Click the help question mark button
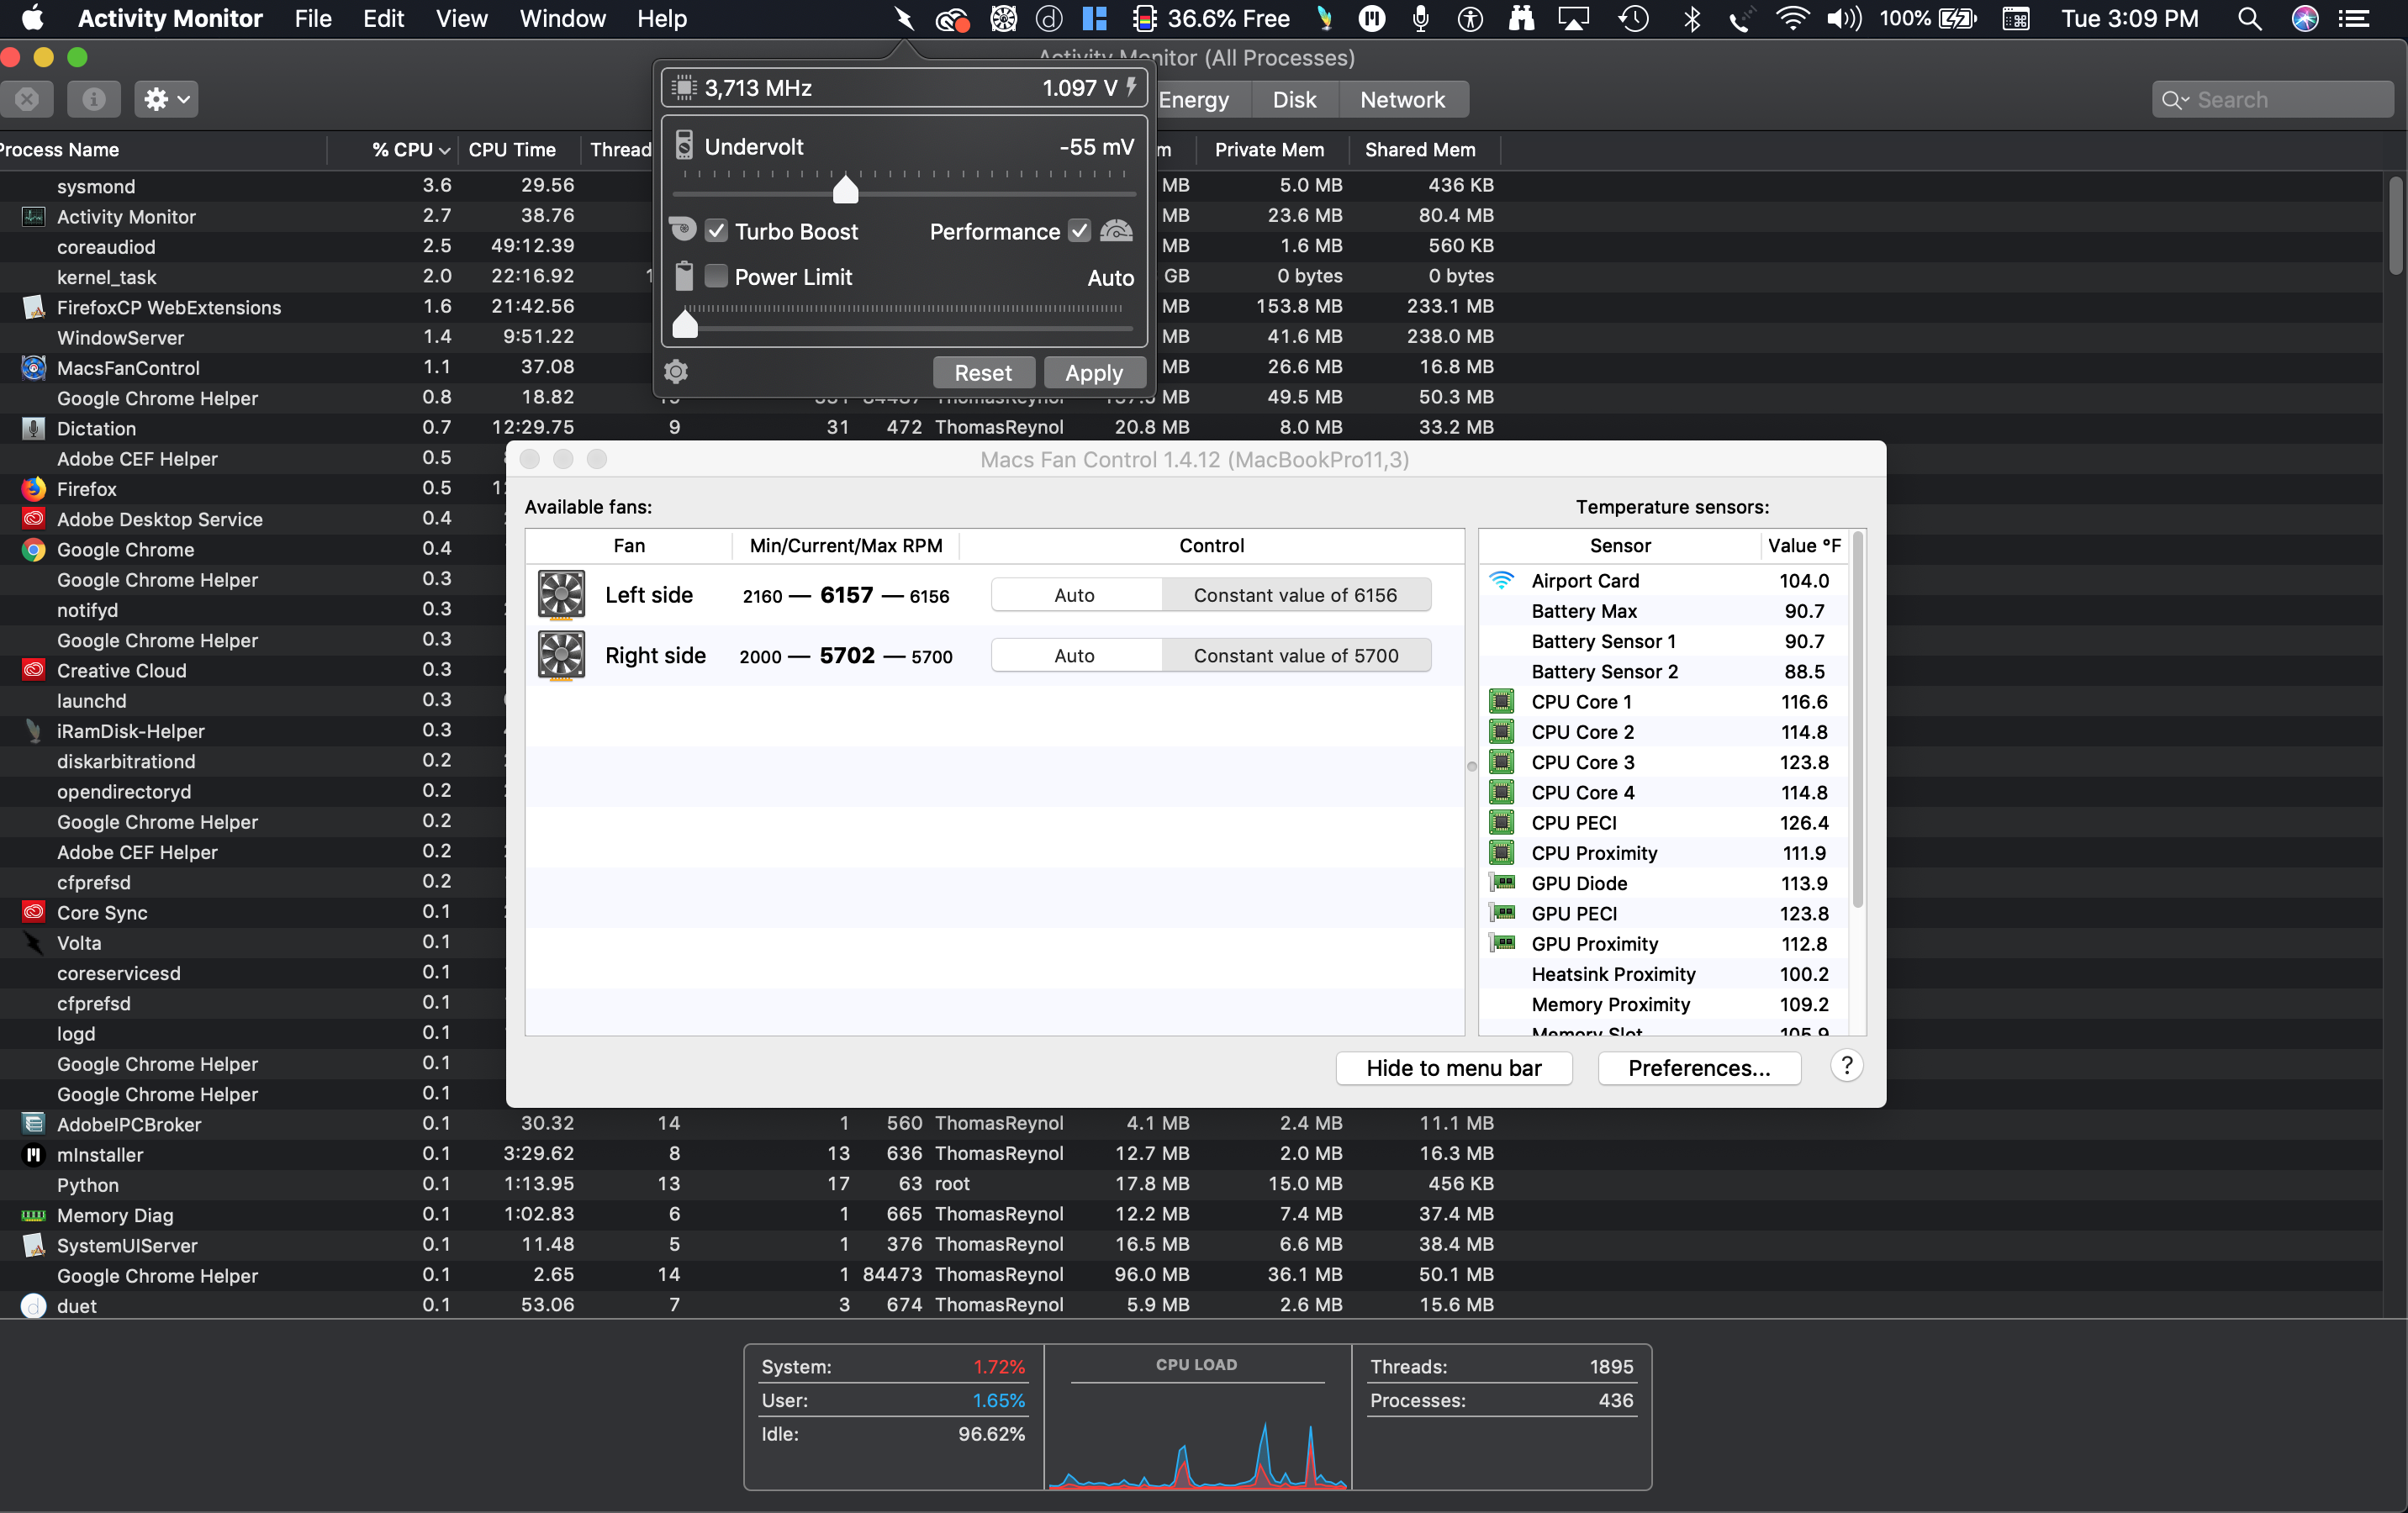The image size is (2408, 1513). [1846, 1066]
